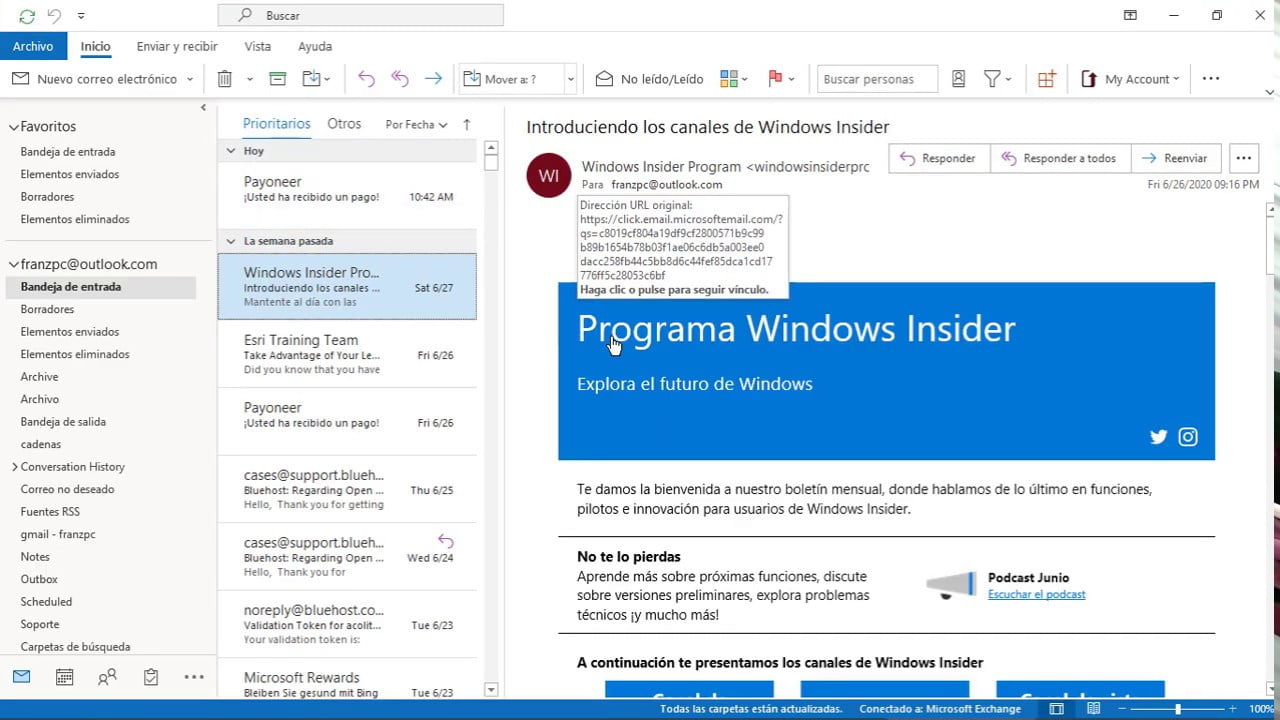1280x720 pixels.
Task: Delete message with trash can icon
Action: [x=225, y=79]
